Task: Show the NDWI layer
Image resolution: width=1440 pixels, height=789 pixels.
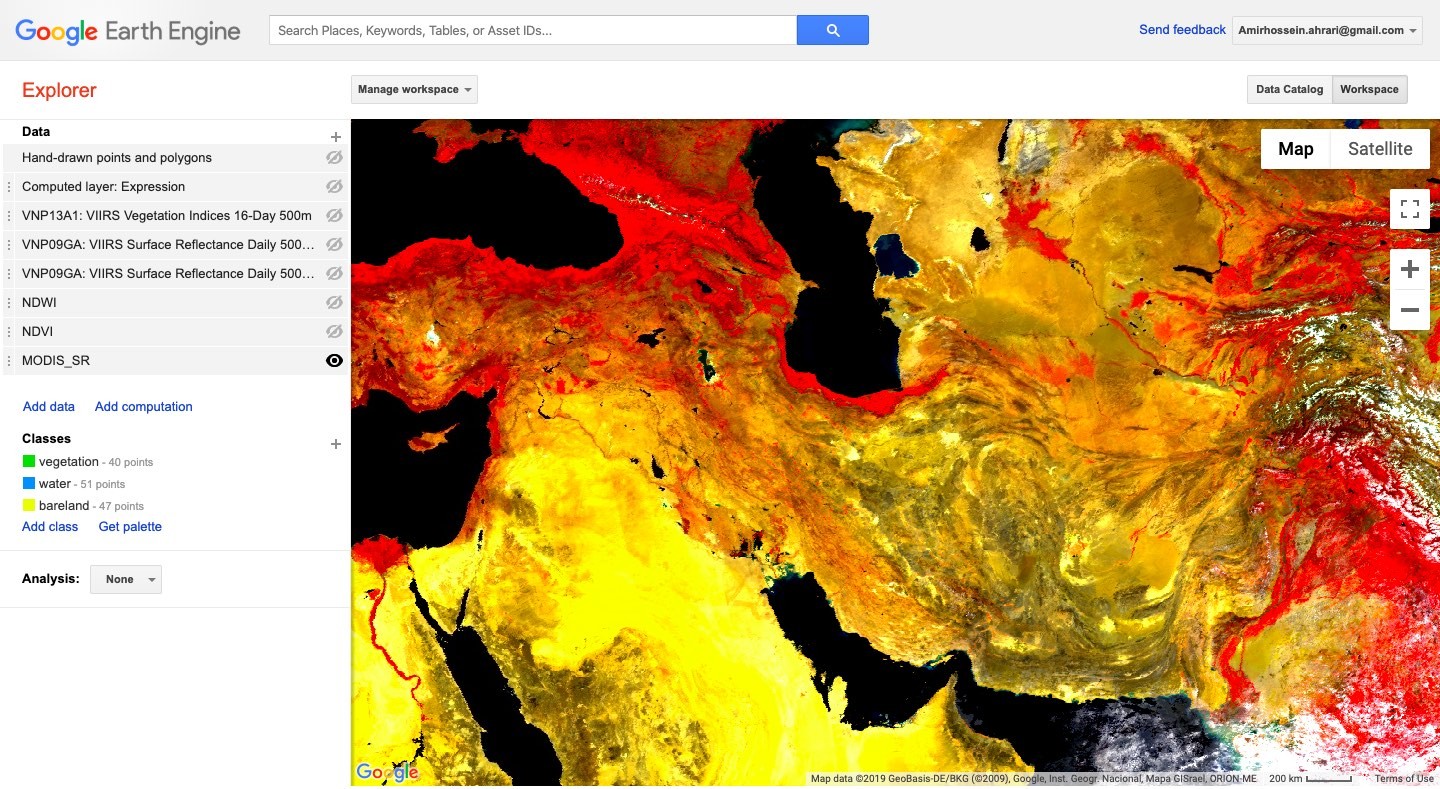Action: point(334,302)
